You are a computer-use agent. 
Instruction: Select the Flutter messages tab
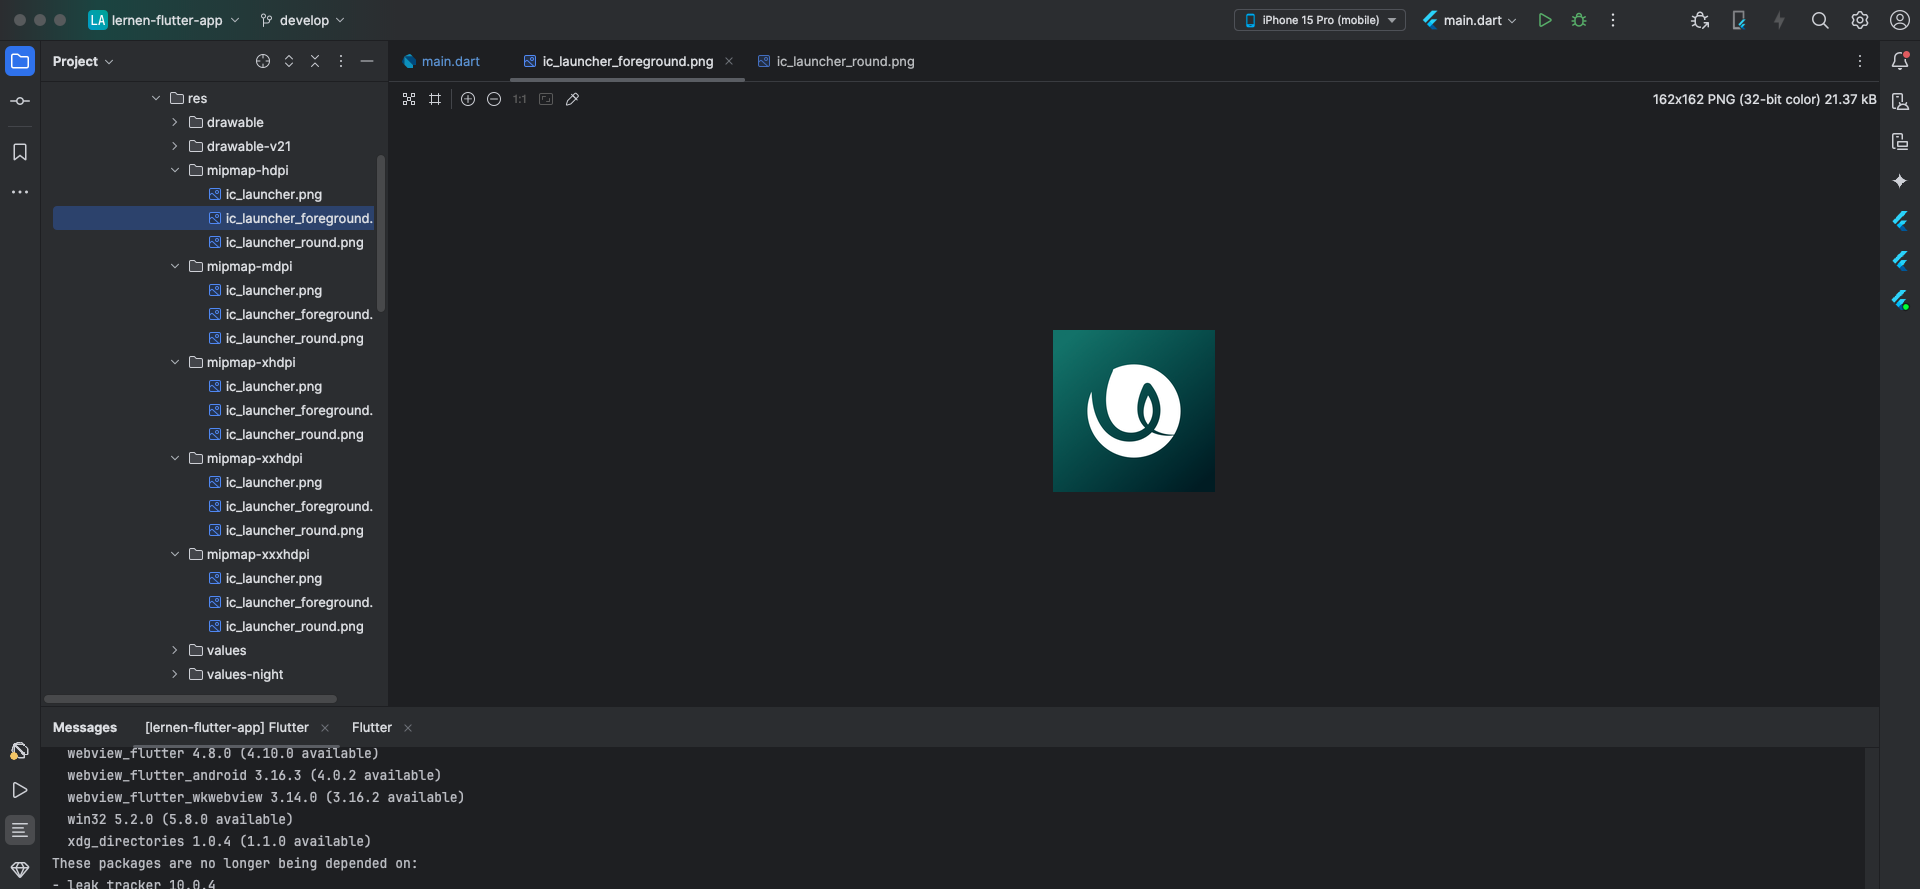click(x=372, y=727)
